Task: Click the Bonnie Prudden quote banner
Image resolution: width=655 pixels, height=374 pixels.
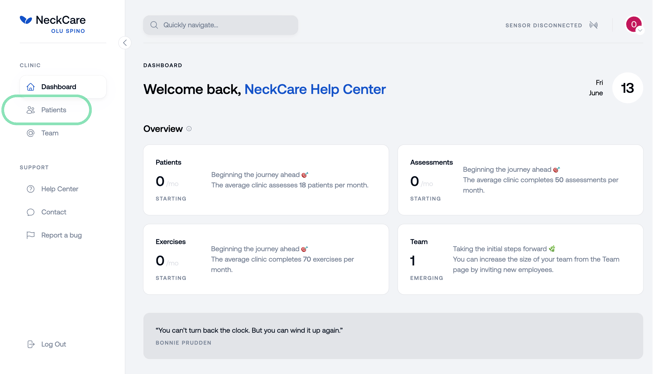Action: pyautogui.click(x=393, y=336)
